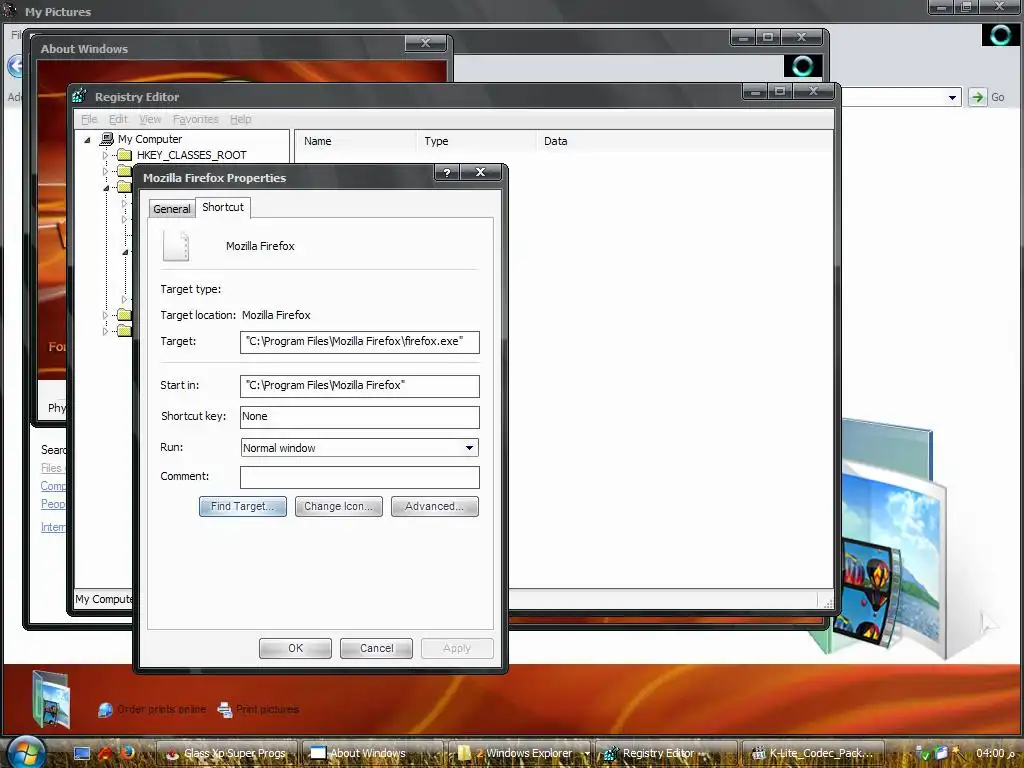1024x768 pixels.
Task: Select HKEY_CLASSES_ROOT in the registry tree
Action: tap(191, 155)
